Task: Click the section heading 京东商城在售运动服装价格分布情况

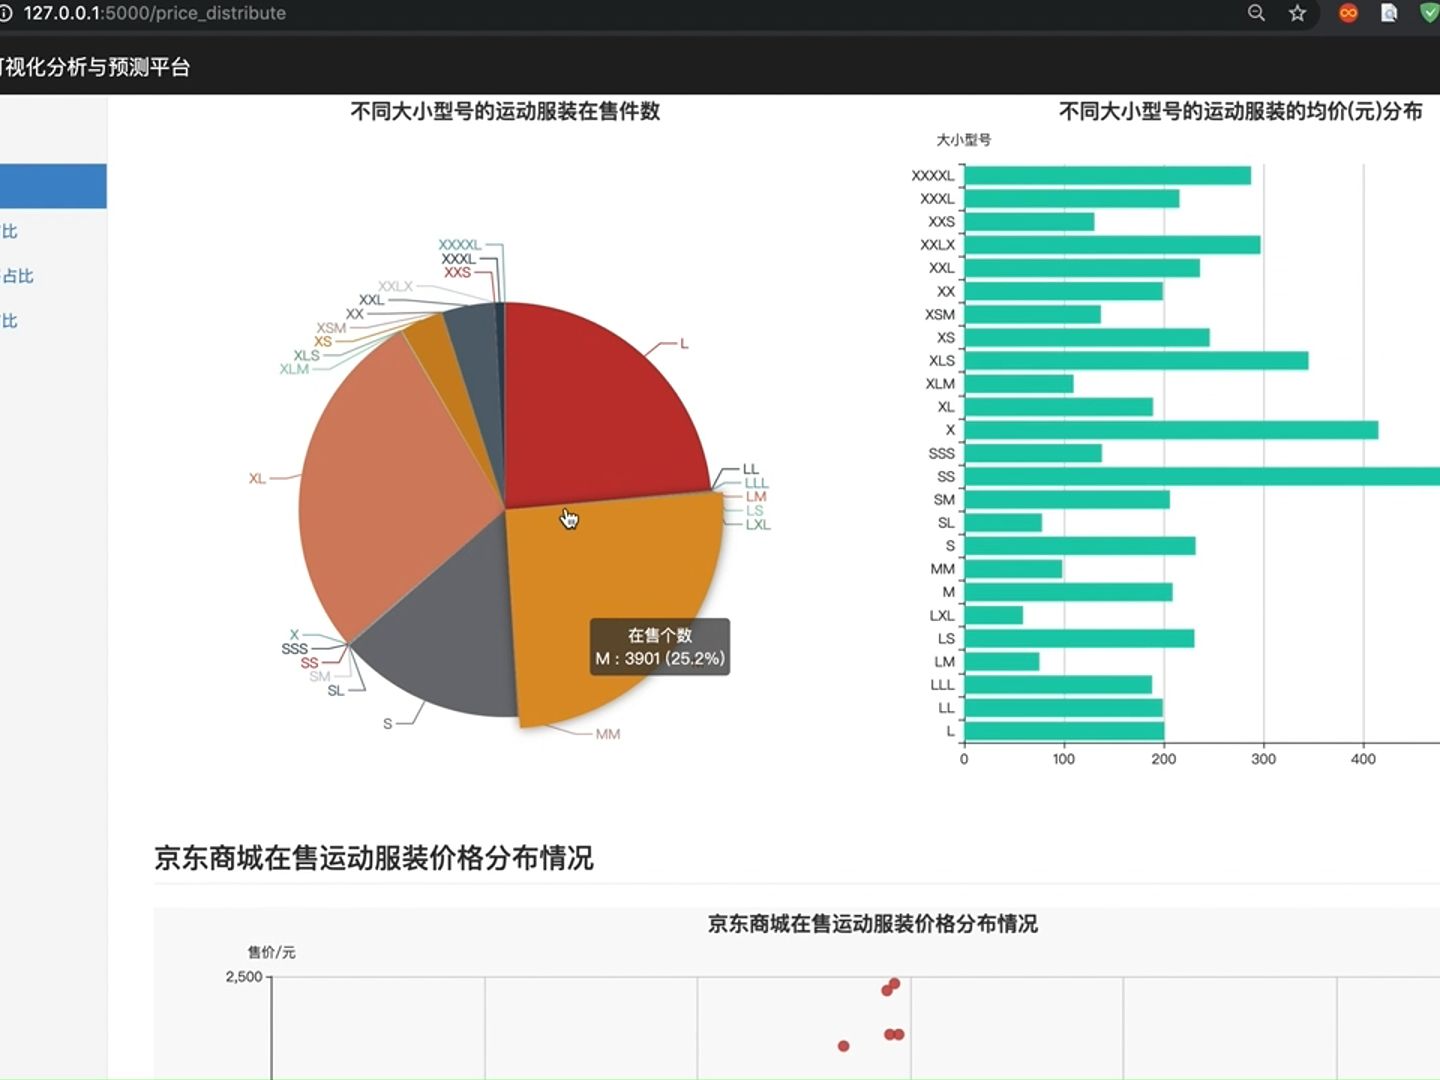Action: [x=374, y=857]
